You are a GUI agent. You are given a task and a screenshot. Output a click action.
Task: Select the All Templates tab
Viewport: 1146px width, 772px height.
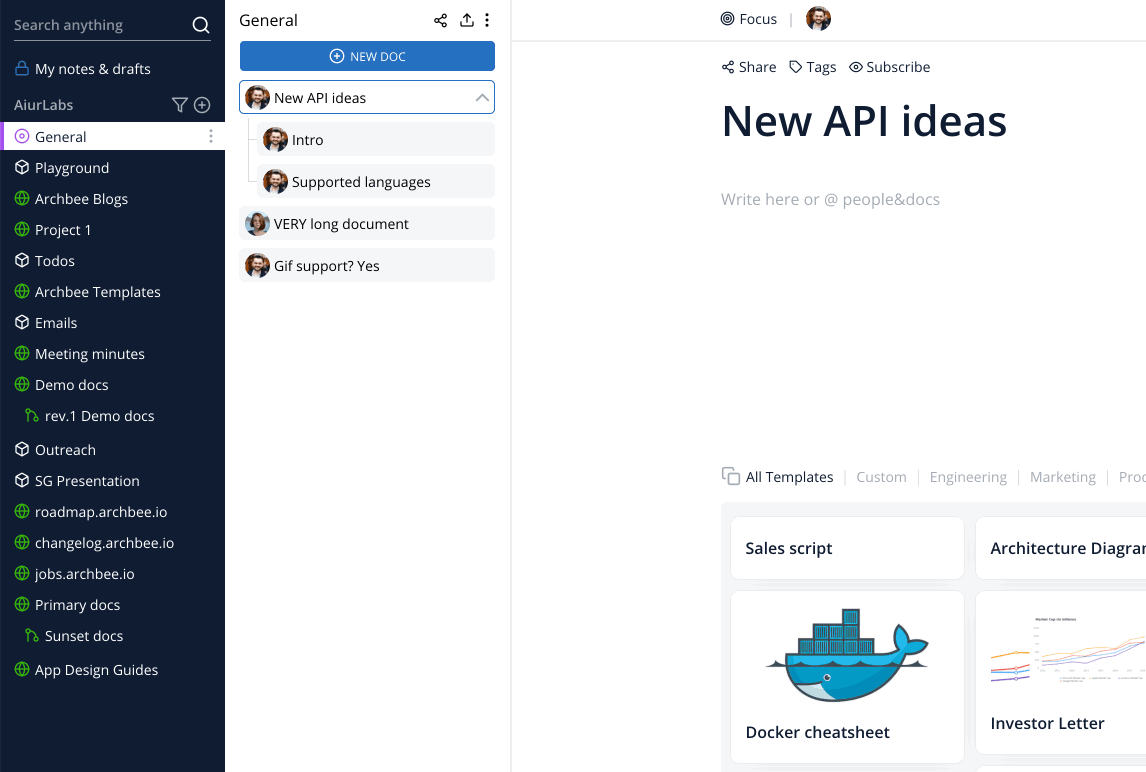click(x=777, y=477)
